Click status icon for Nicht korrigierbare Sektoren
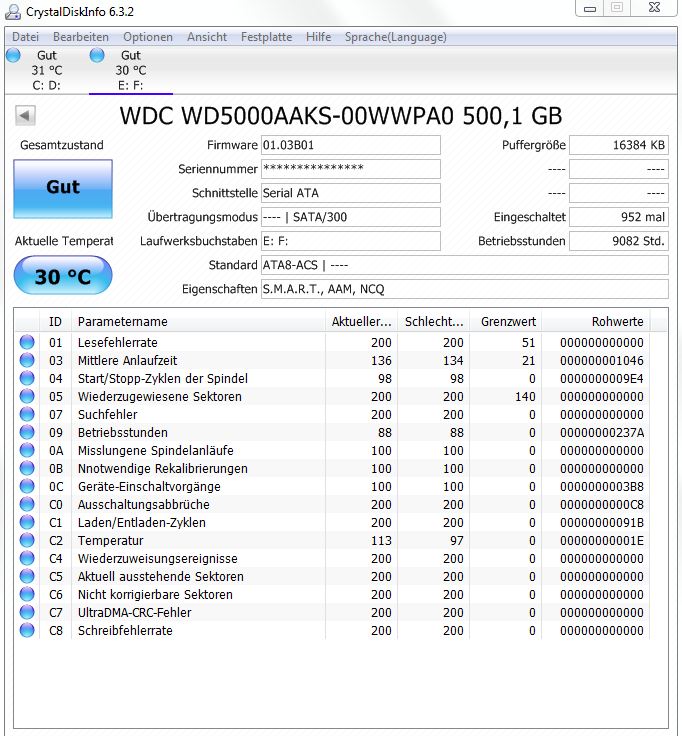 [x=27, y=594]
